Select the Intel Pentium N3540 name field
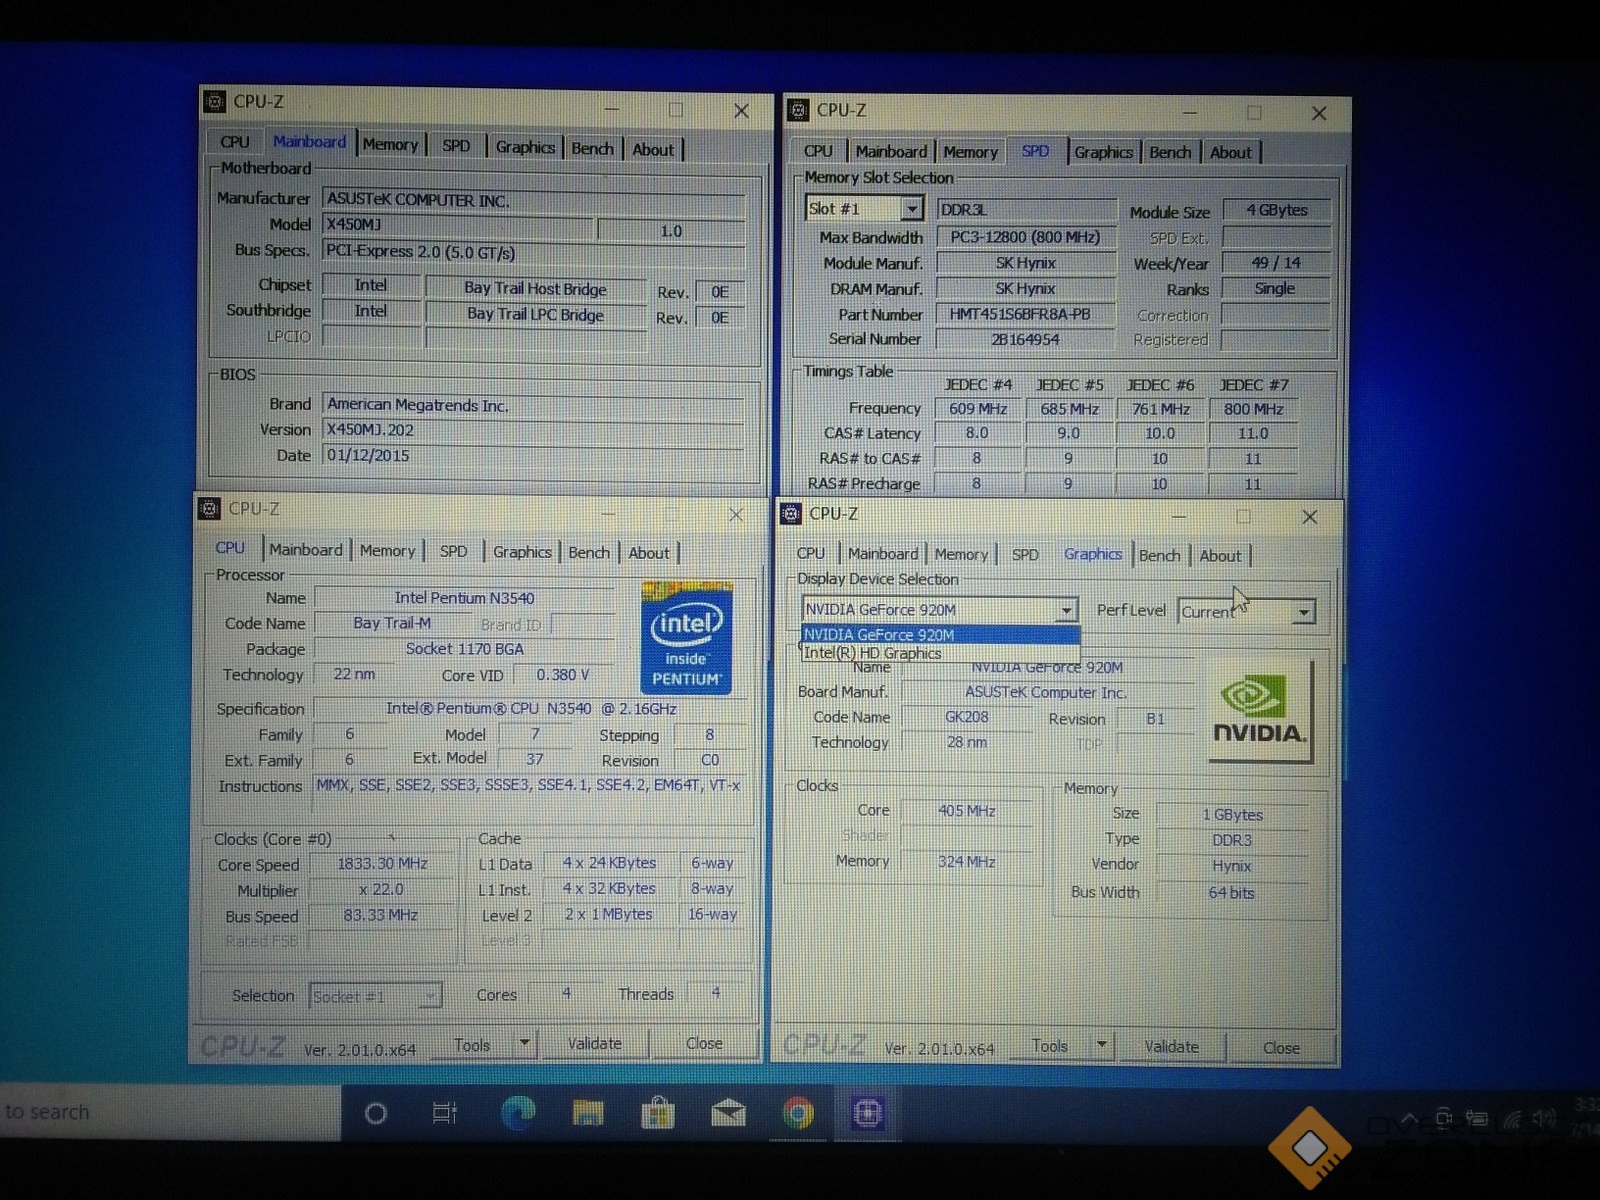1600x1200 pixels. coord(464,598)
